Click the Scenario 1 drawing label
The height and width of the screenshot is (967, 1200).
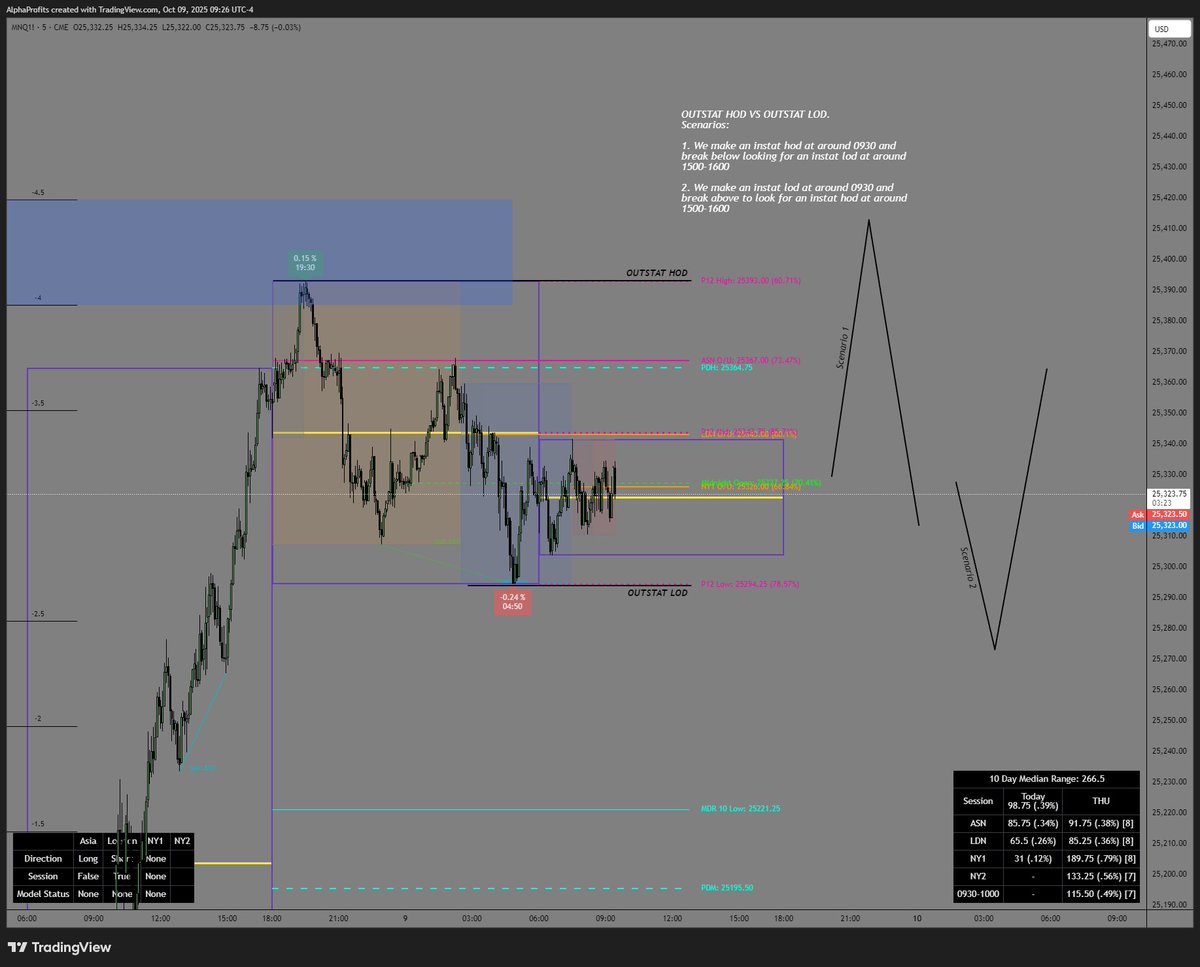pos(842,348)
